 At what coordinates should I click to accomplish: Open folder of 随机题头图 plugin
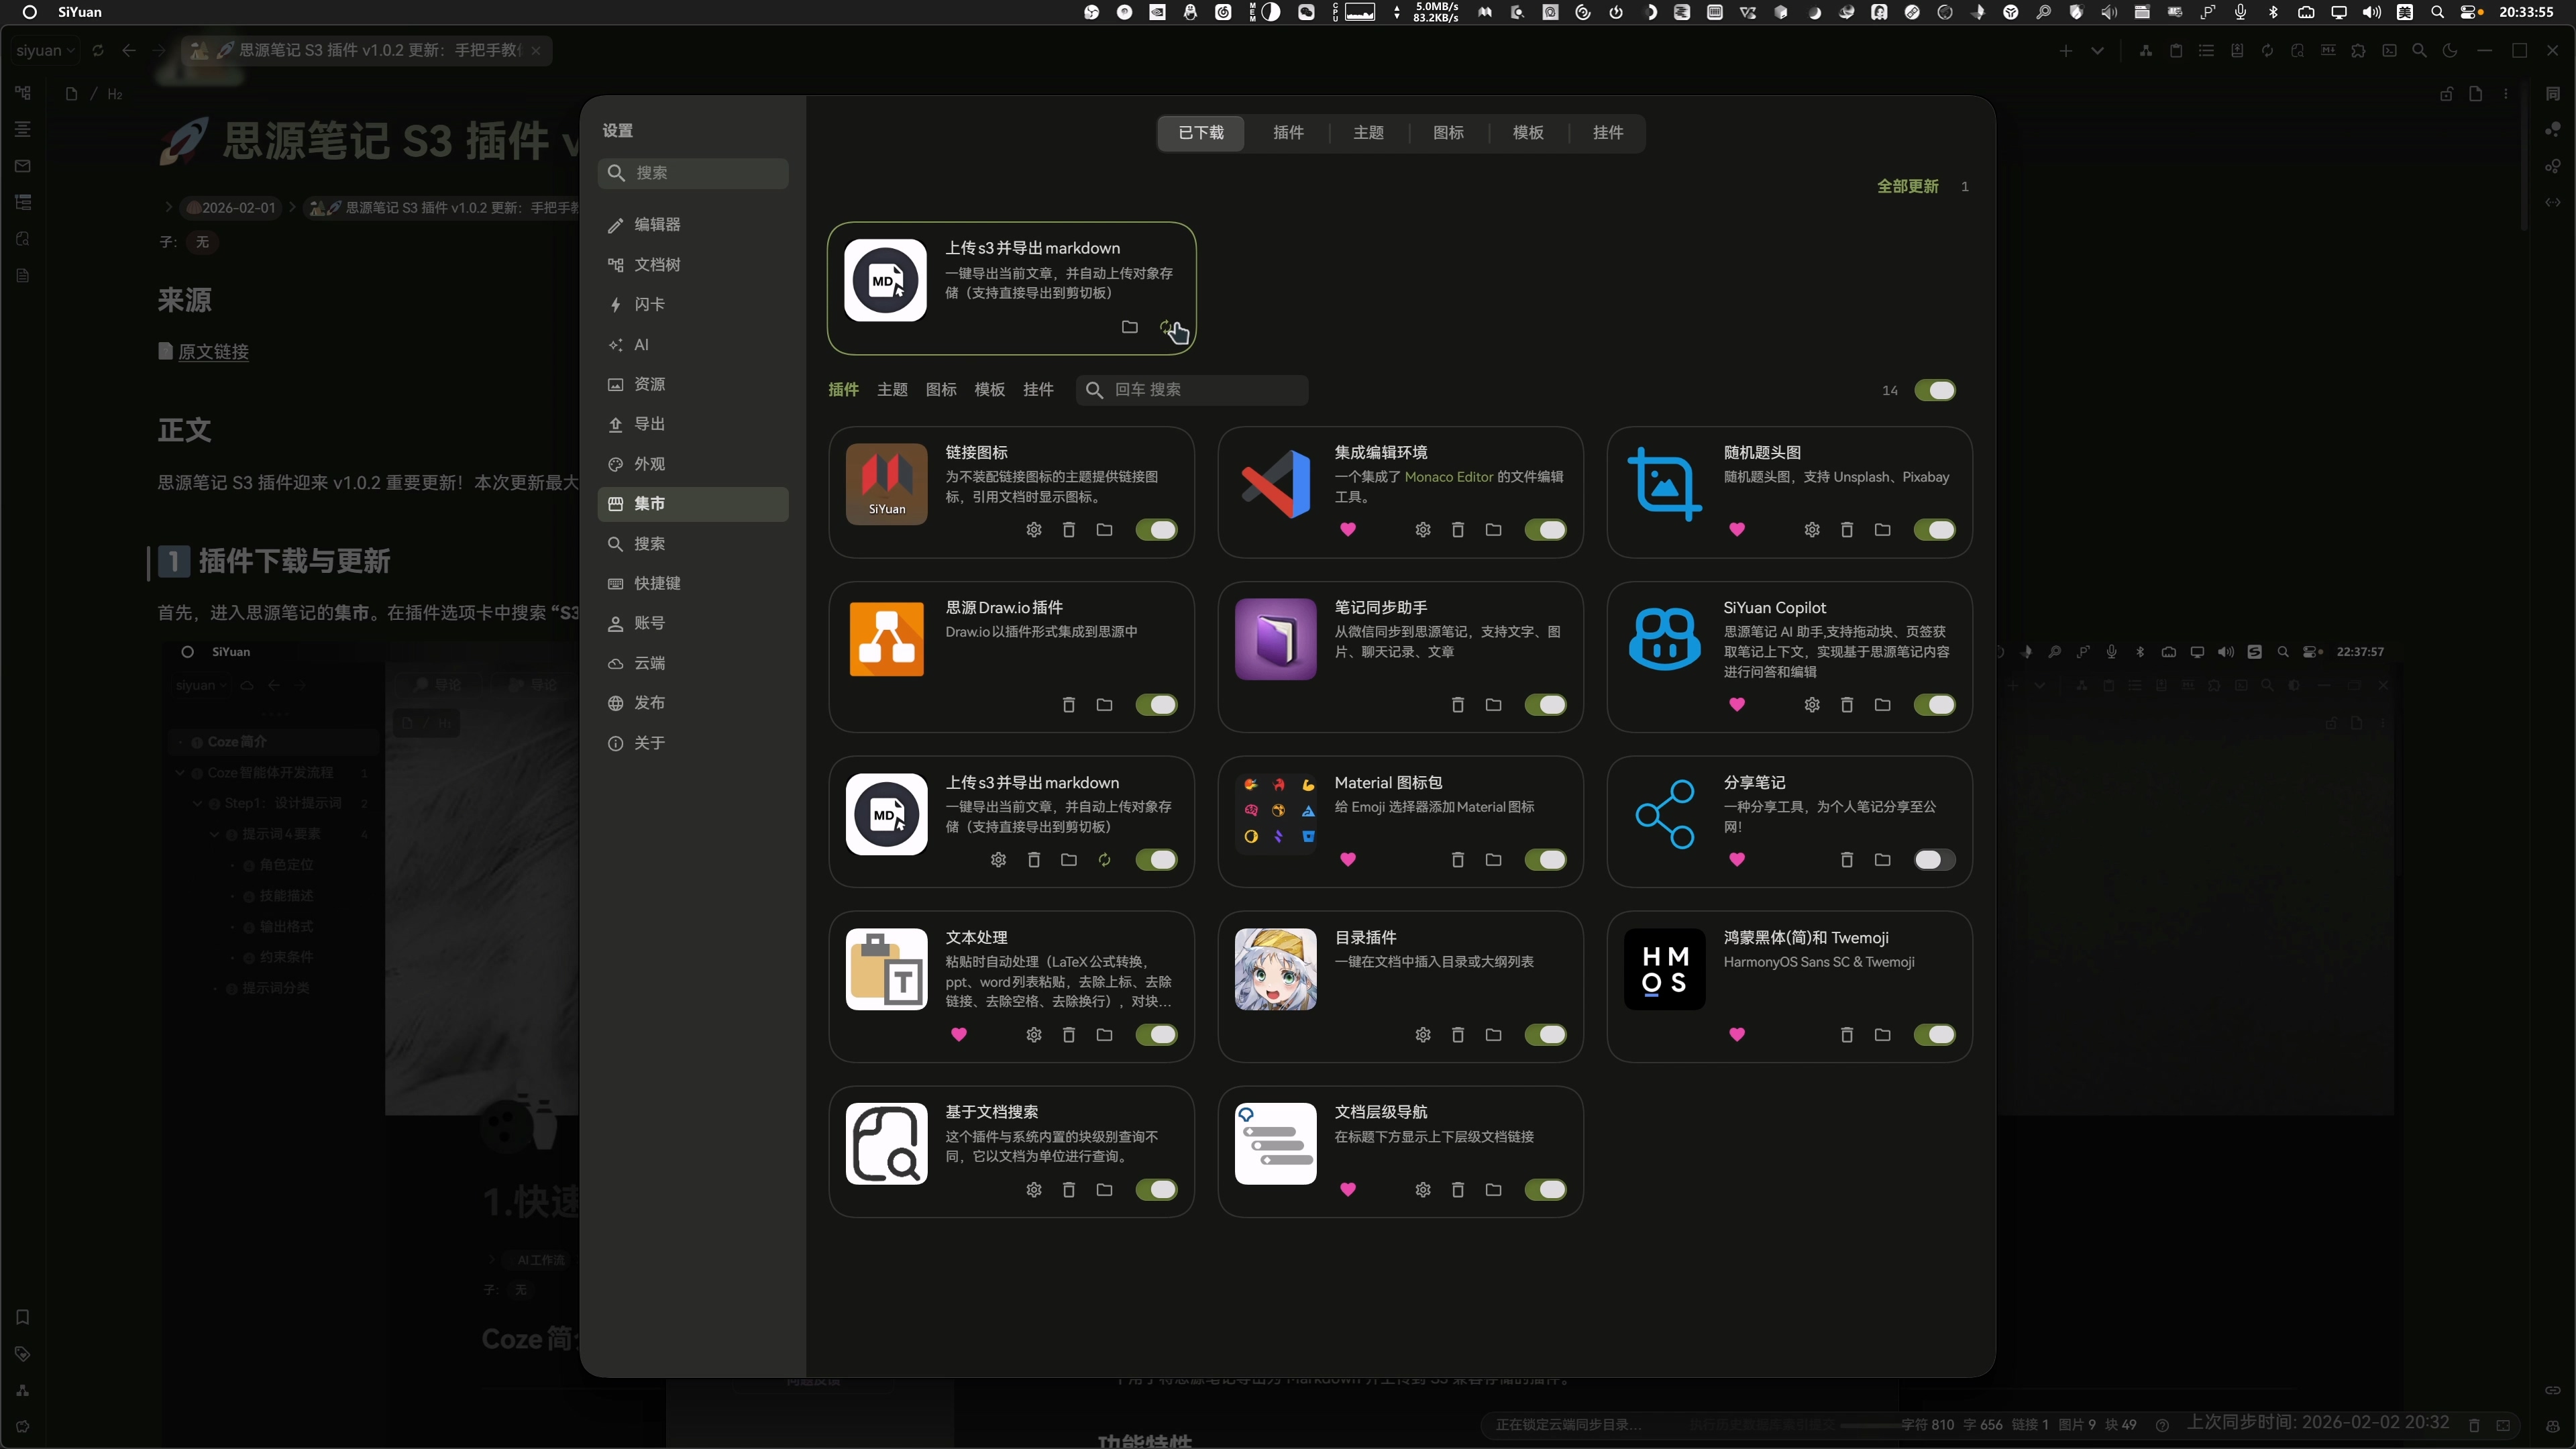(x=1882, y=530)
